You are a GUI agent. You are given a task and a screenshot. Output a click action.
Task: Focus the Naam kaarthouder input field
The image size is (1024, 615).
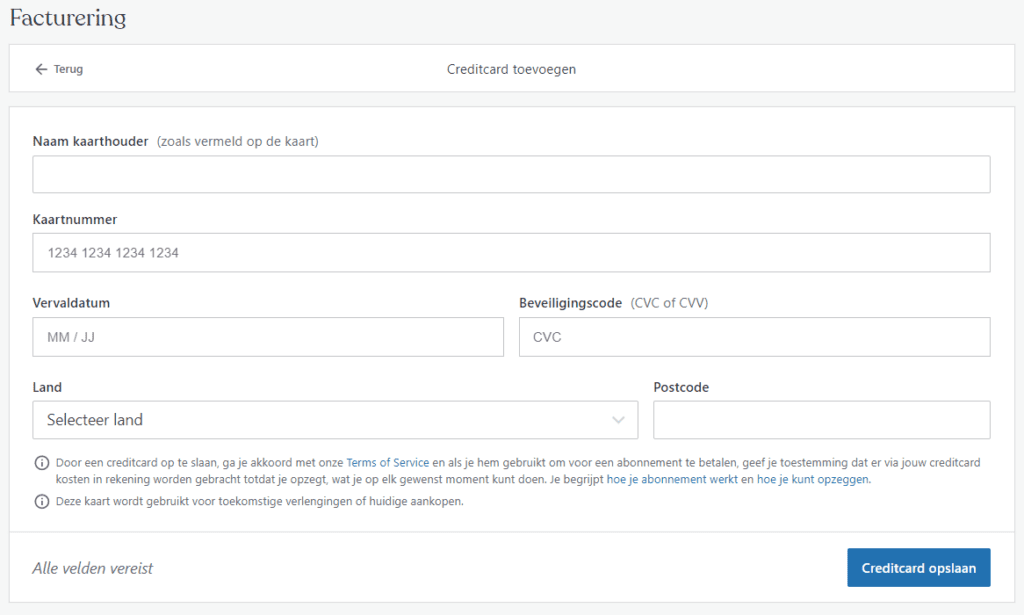tap(511, 174)
